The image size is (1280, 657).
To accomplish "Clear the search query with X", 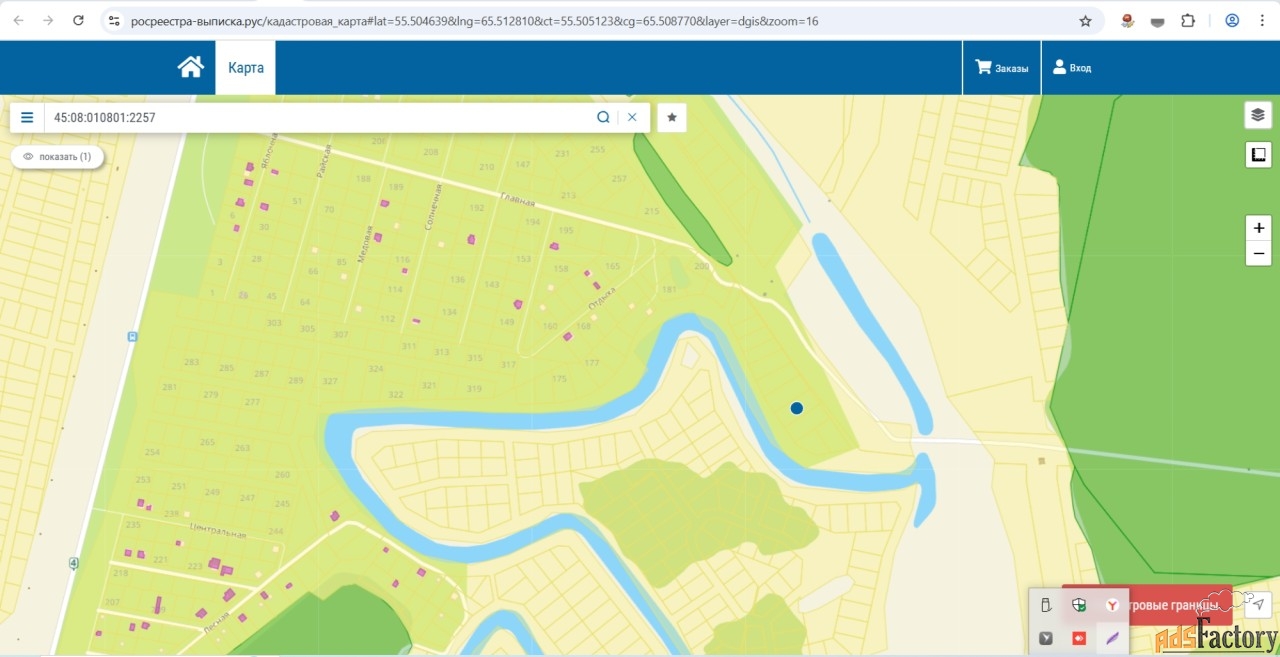I will point(632,117).
